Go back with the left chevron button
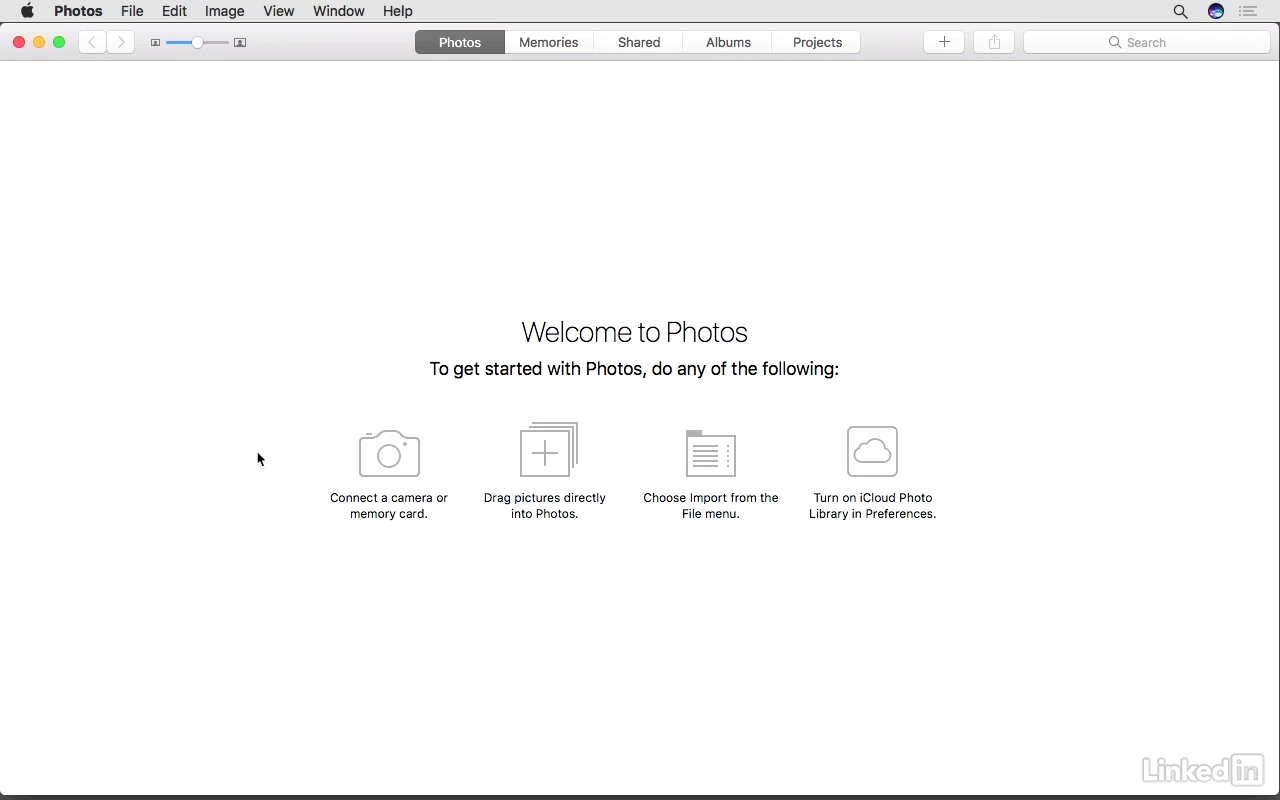The width and height of the screenshot is (1280, 800). (92, 42)
